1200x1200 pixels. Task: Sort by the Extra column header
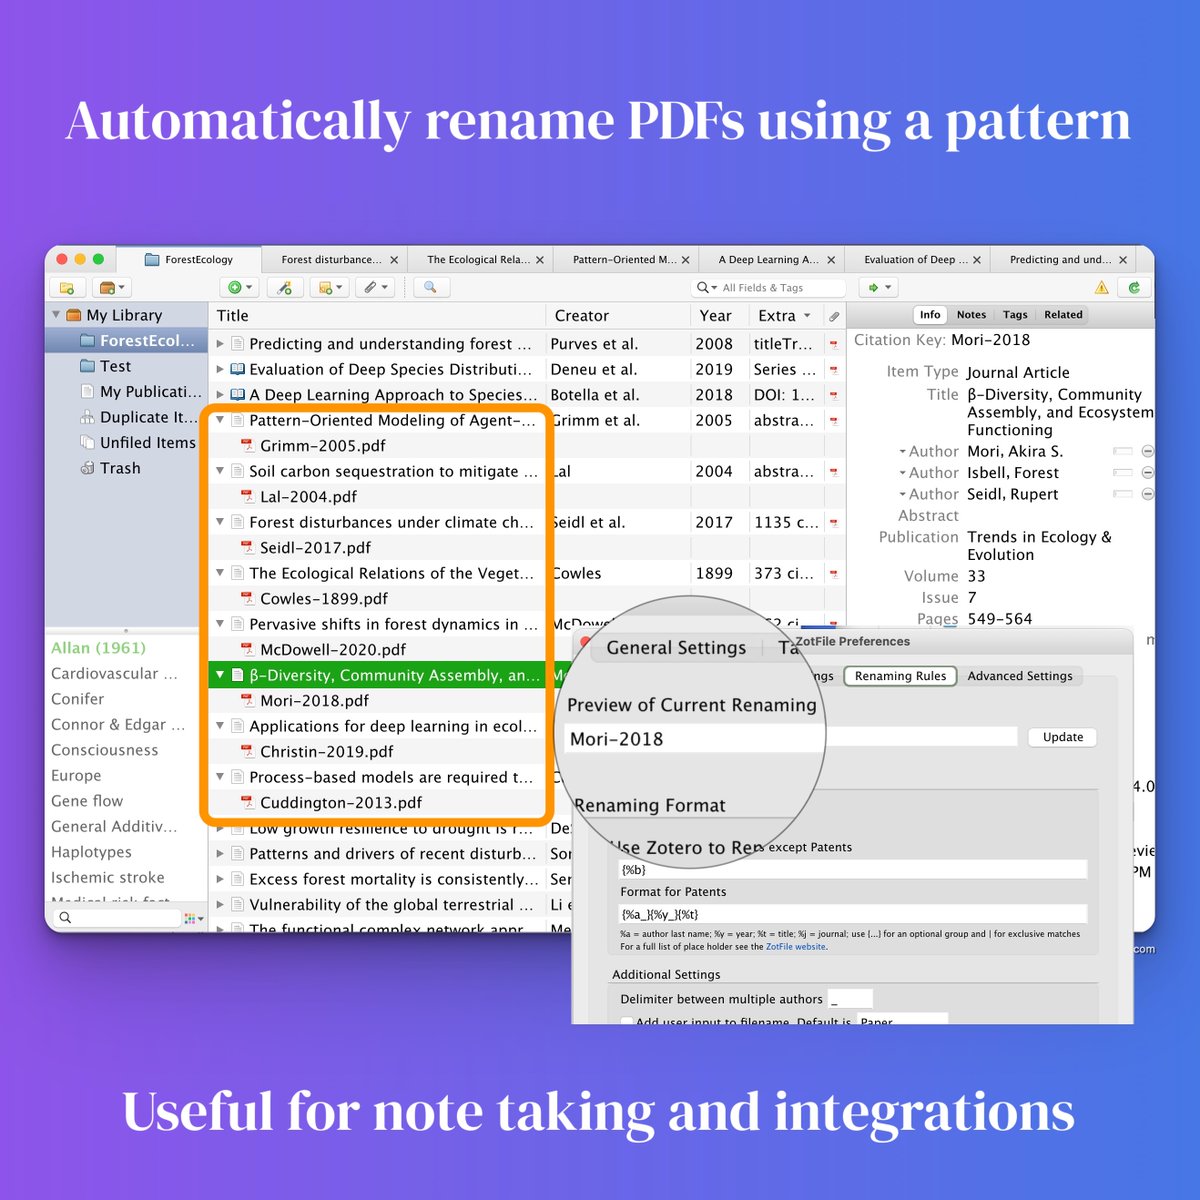click(785, 316)
